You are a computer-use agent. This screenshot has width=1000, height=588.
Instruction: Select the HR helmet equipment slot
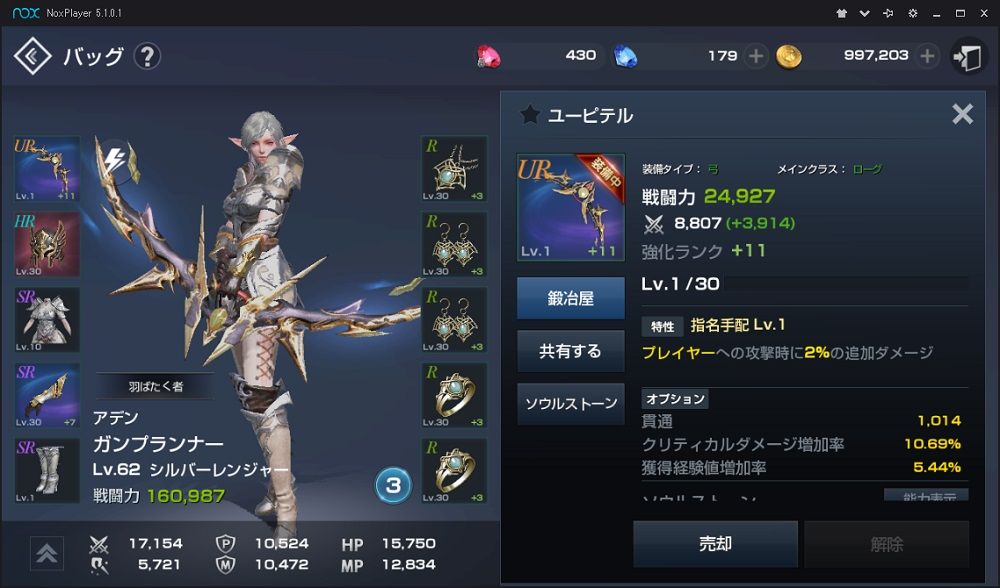click(47, 244)
